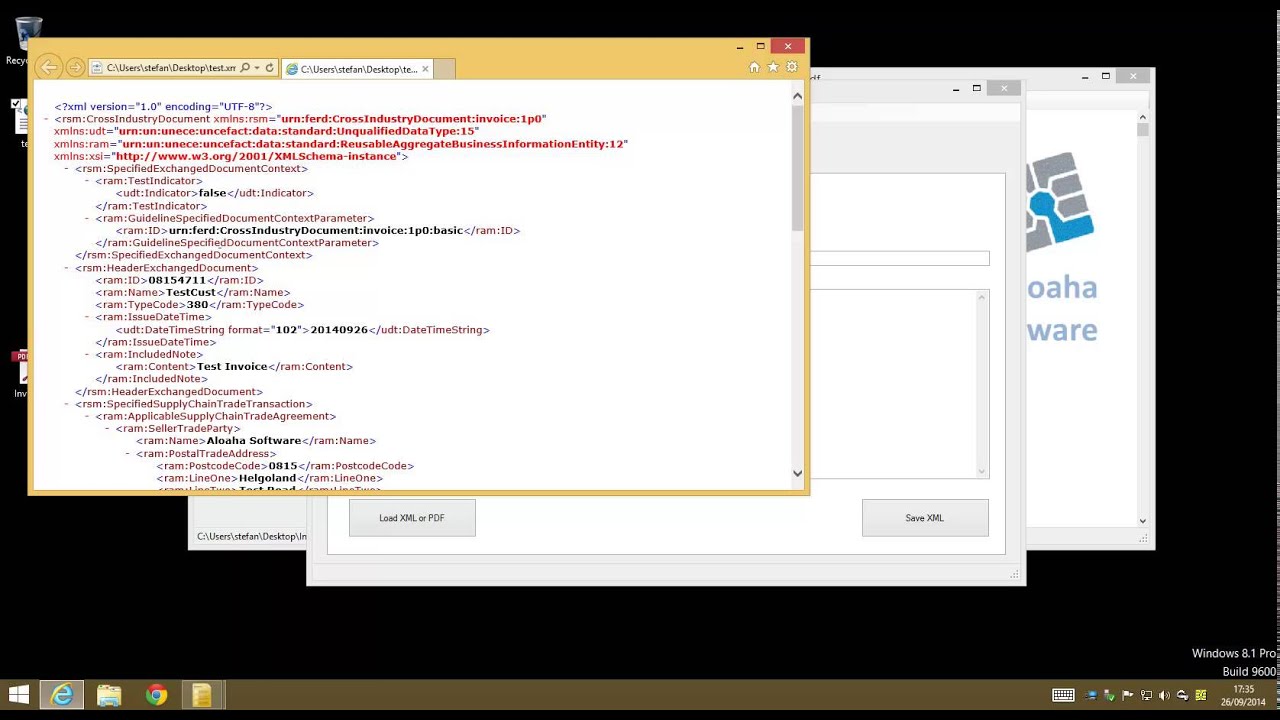
Task: Click the Action Center flag tray icon
Action: pyautogui.click(x=1128, y=695)
